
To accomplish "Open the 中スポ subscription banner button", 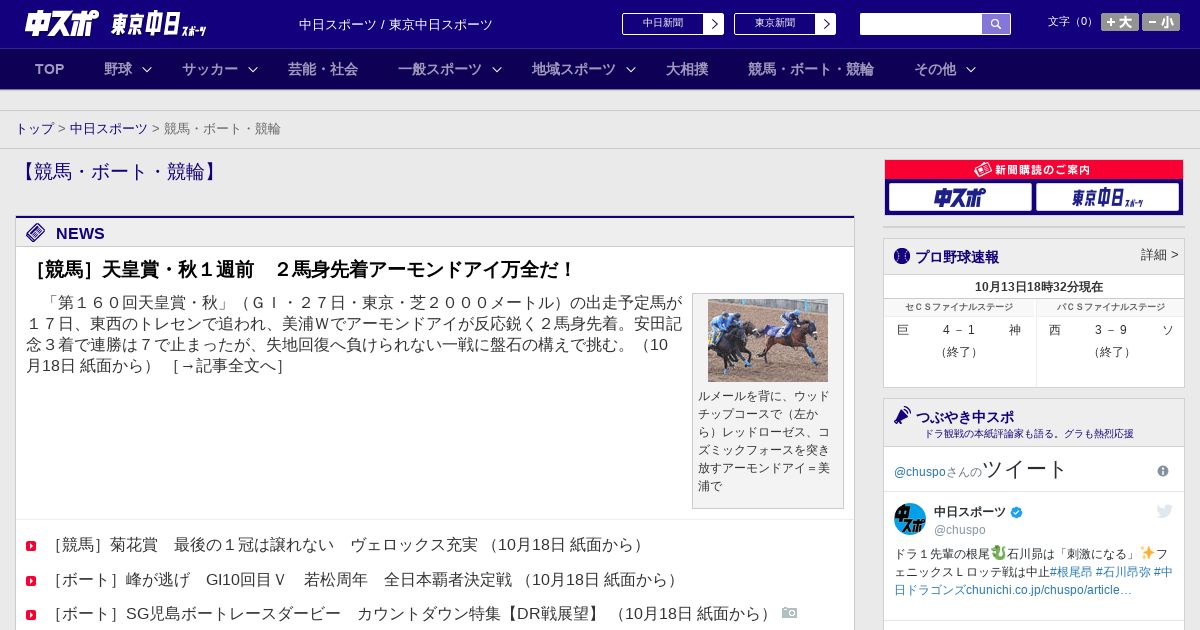I will (960, 197).
